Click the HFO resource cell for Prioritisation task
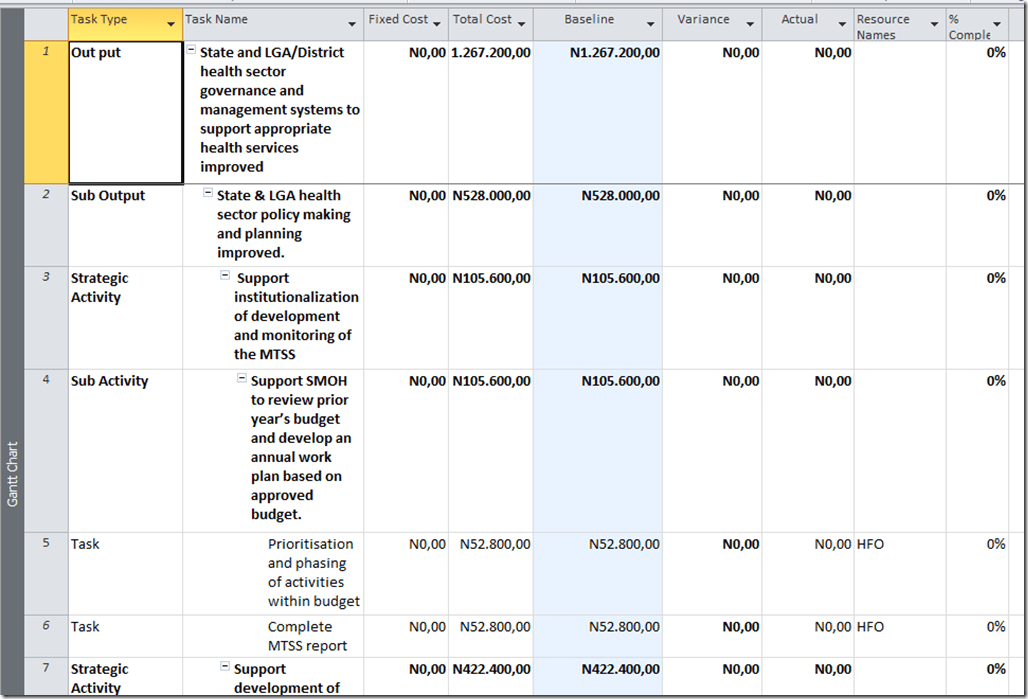The height and width of the screenshot is (699, 1028). [870, 544]
